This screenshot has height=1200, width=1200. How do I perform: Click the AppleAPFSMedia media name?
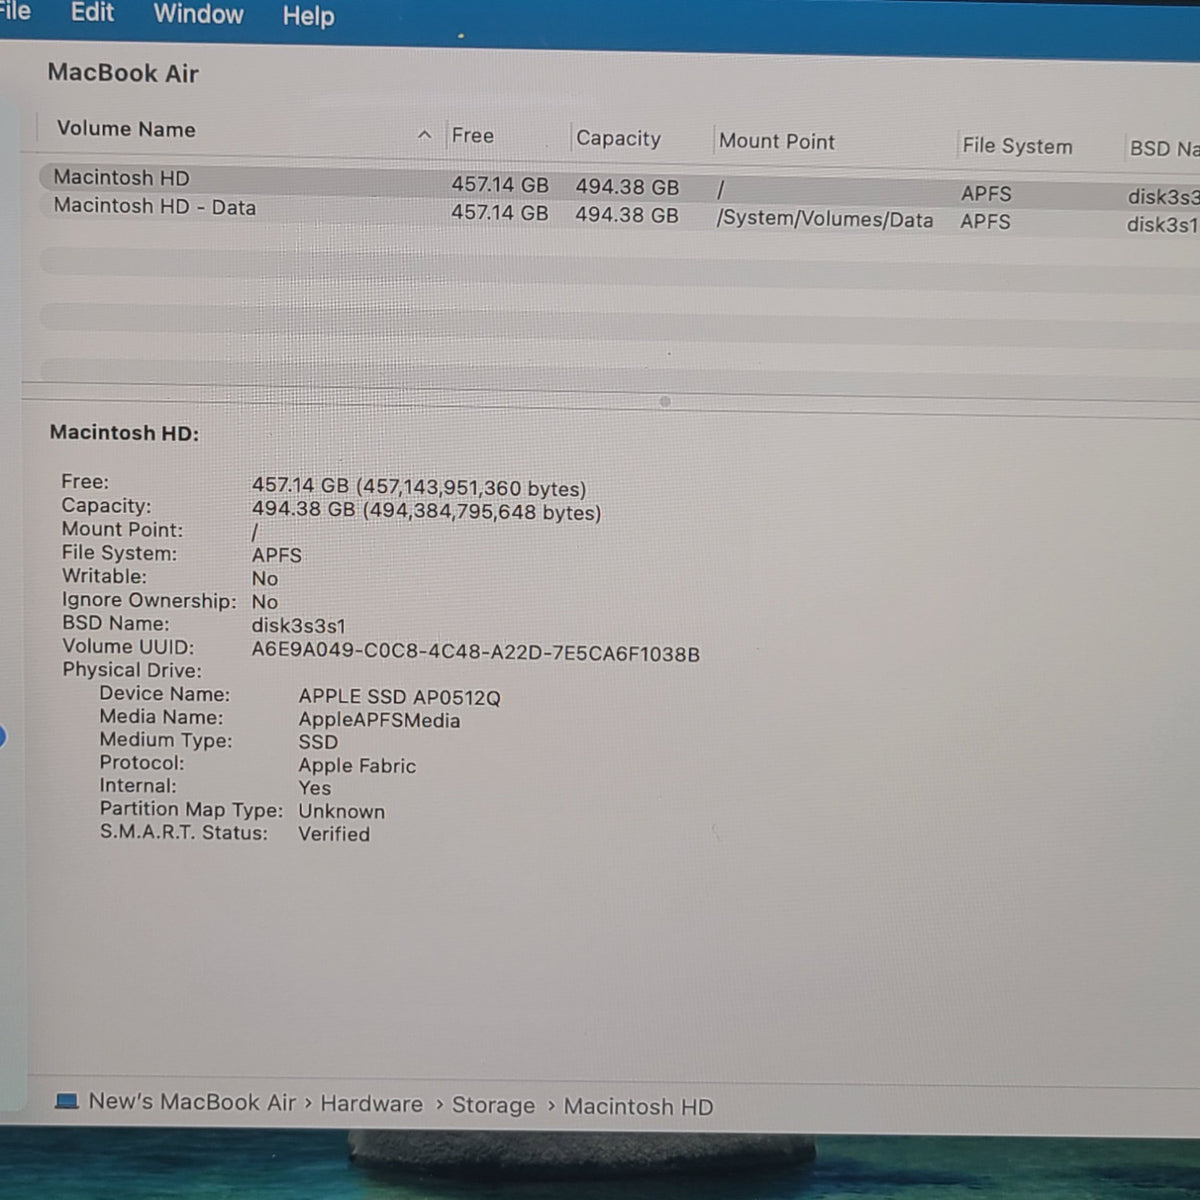(x=379, y=721)
